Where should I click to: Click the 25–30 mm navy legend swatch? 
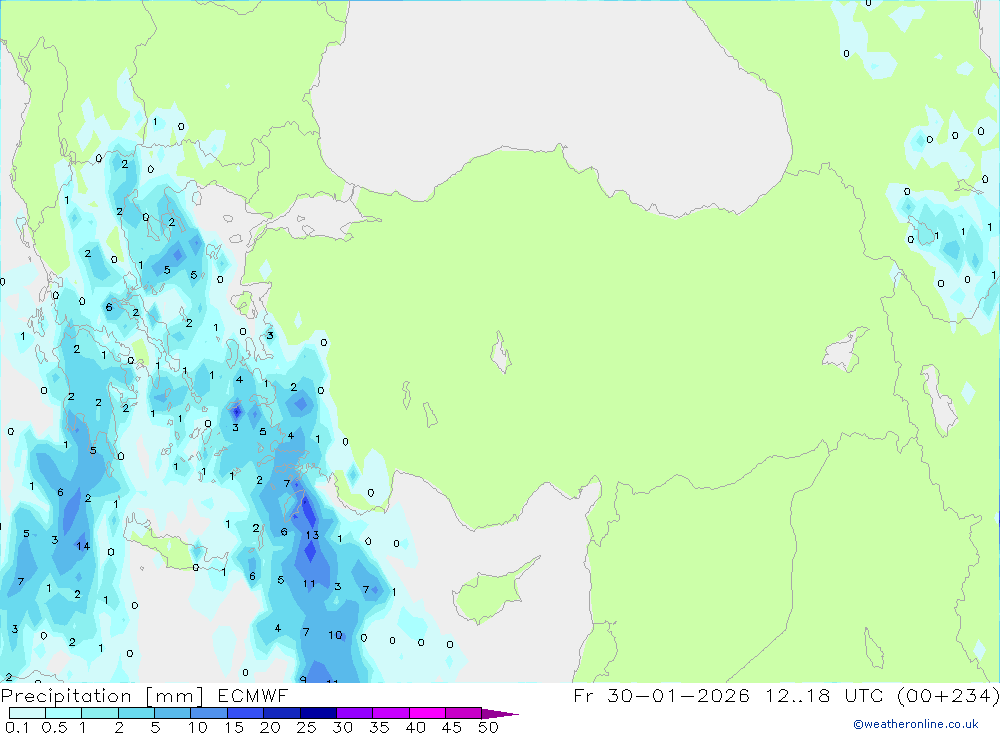click(x=318, y=713)
